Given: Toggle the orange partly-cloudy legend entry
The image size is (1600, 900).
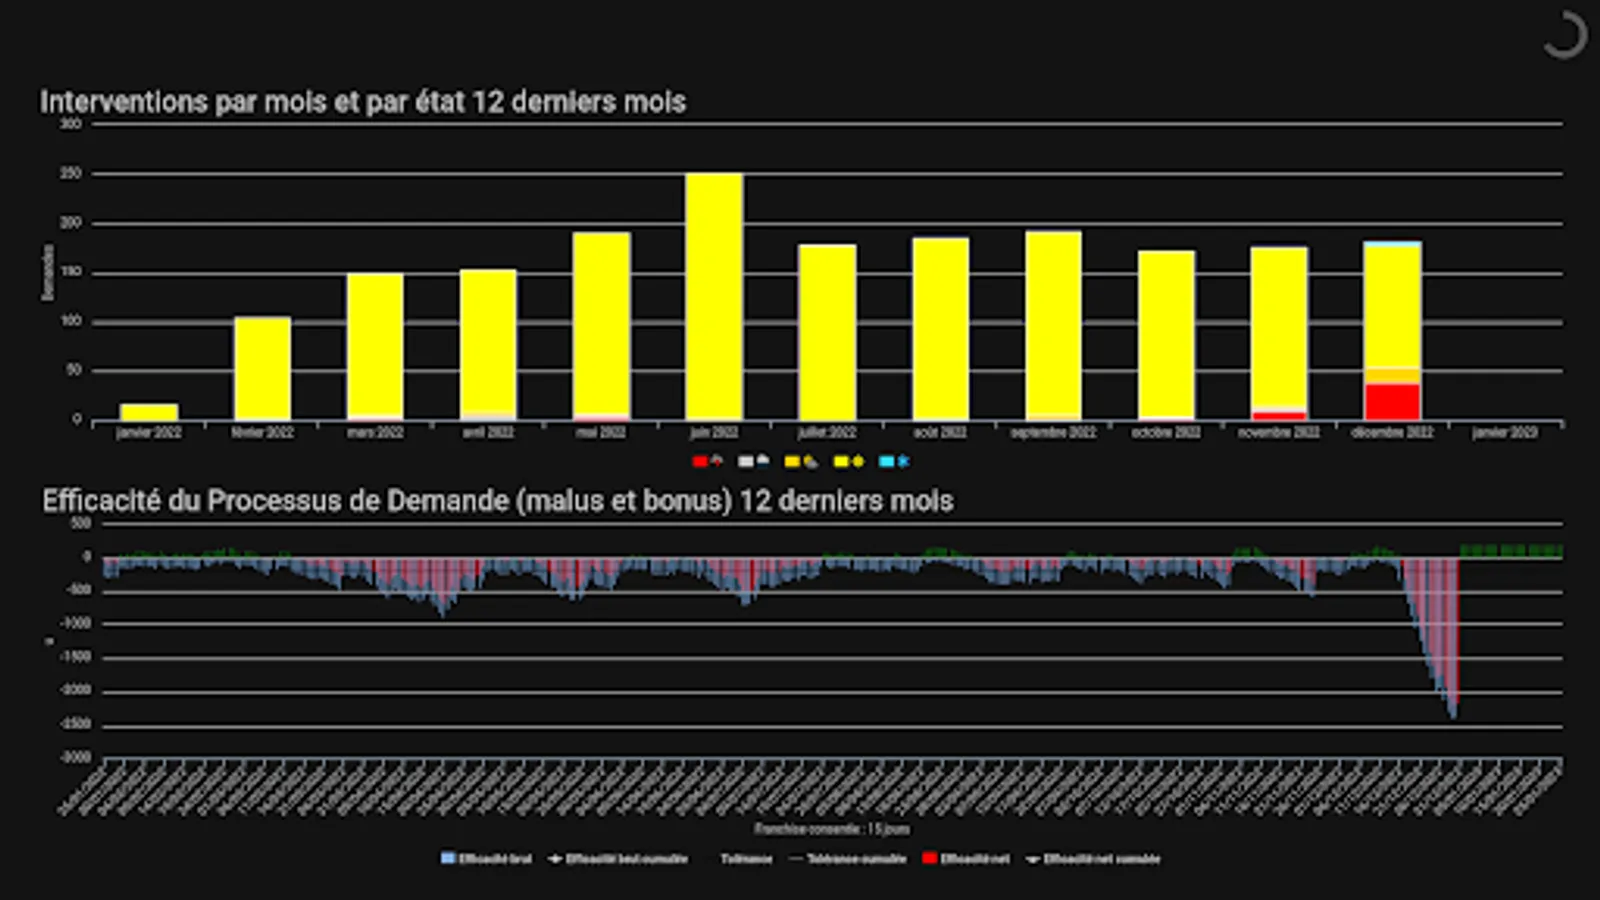Looking at the screenshot, I should (801, 461).
